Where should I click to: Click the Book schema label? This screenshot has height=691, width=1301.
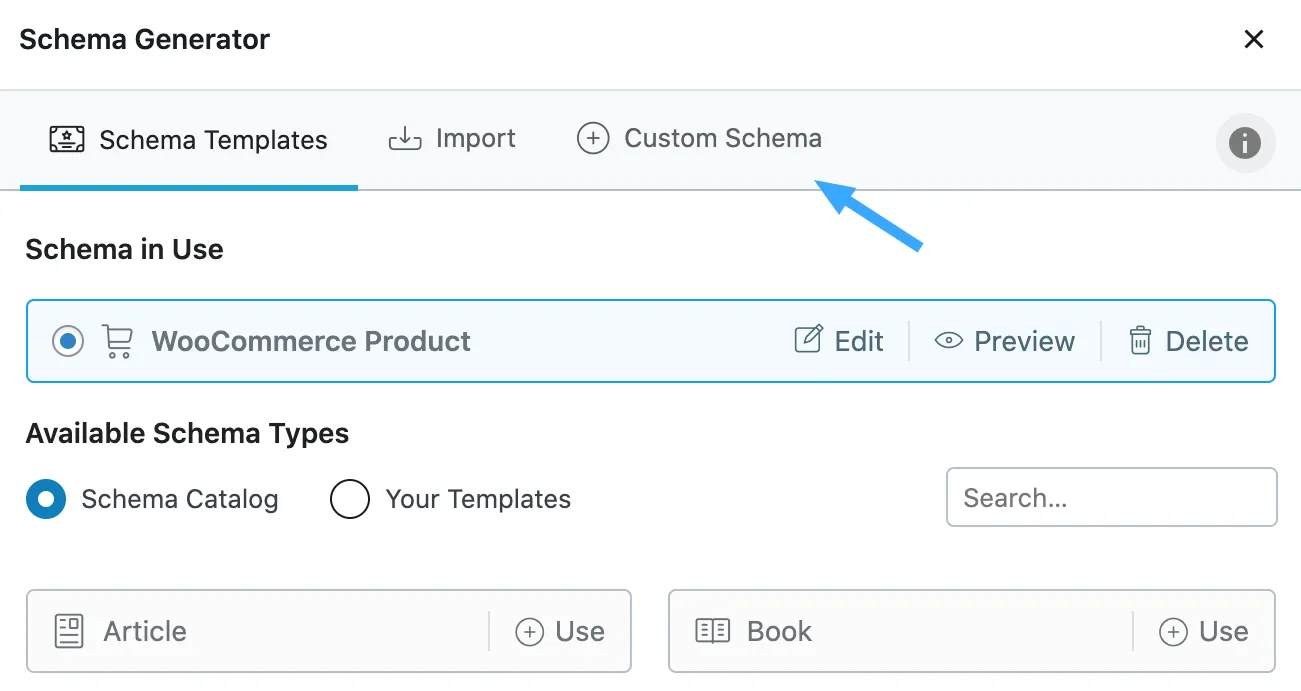(780, 632)
